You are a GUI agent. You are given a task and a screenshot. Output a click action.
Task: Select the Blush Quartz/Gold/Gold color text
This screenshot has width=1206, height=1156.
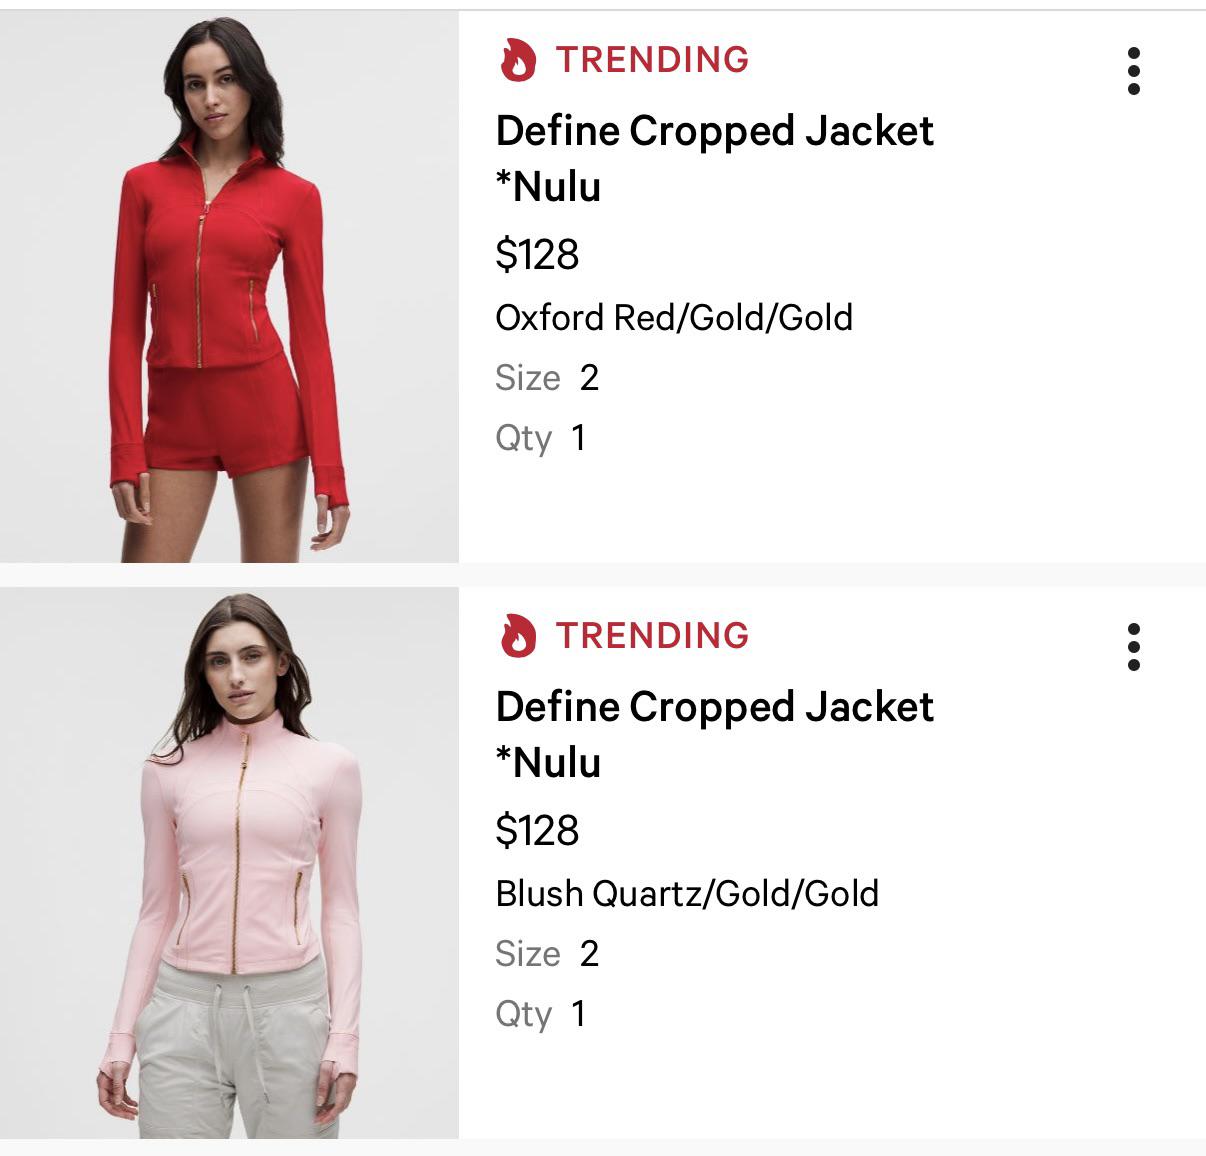tap(687, 893)
